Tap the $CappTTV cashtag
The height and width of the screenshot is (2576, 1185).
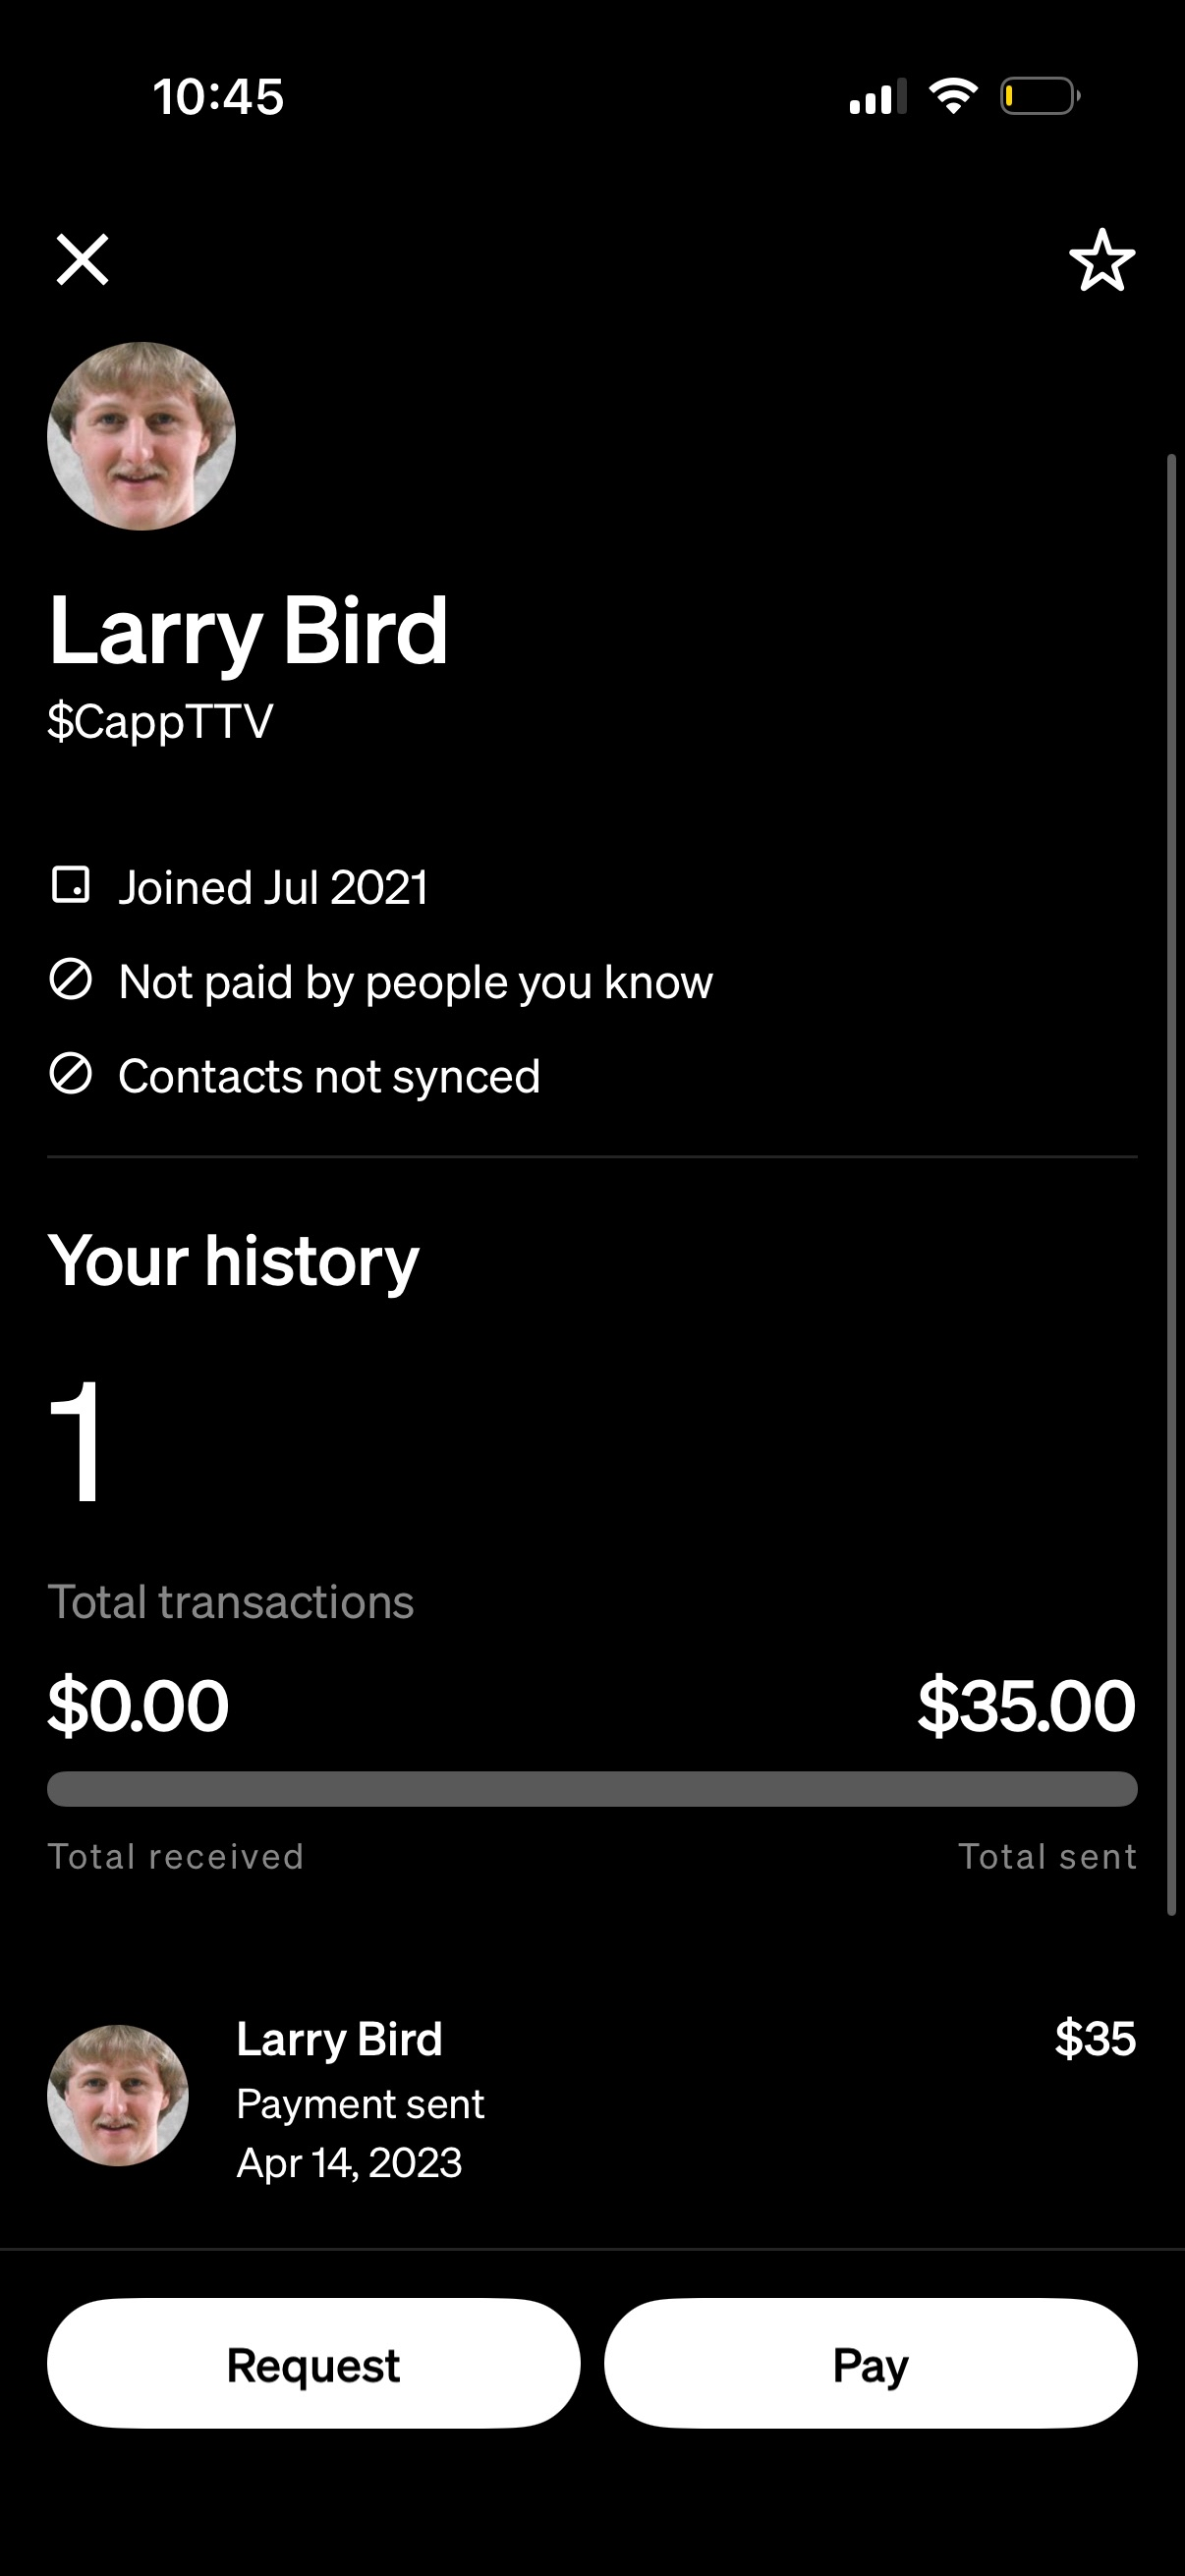tap(160, 721)
